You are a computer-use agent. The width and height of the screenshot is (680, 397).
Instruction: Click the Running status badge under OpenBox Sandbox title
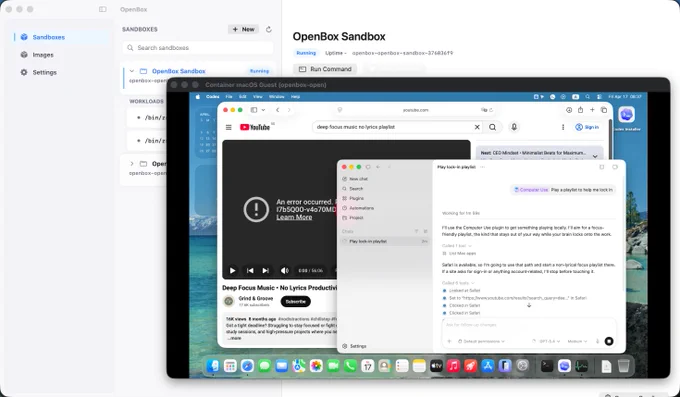[x=306, y=53]
